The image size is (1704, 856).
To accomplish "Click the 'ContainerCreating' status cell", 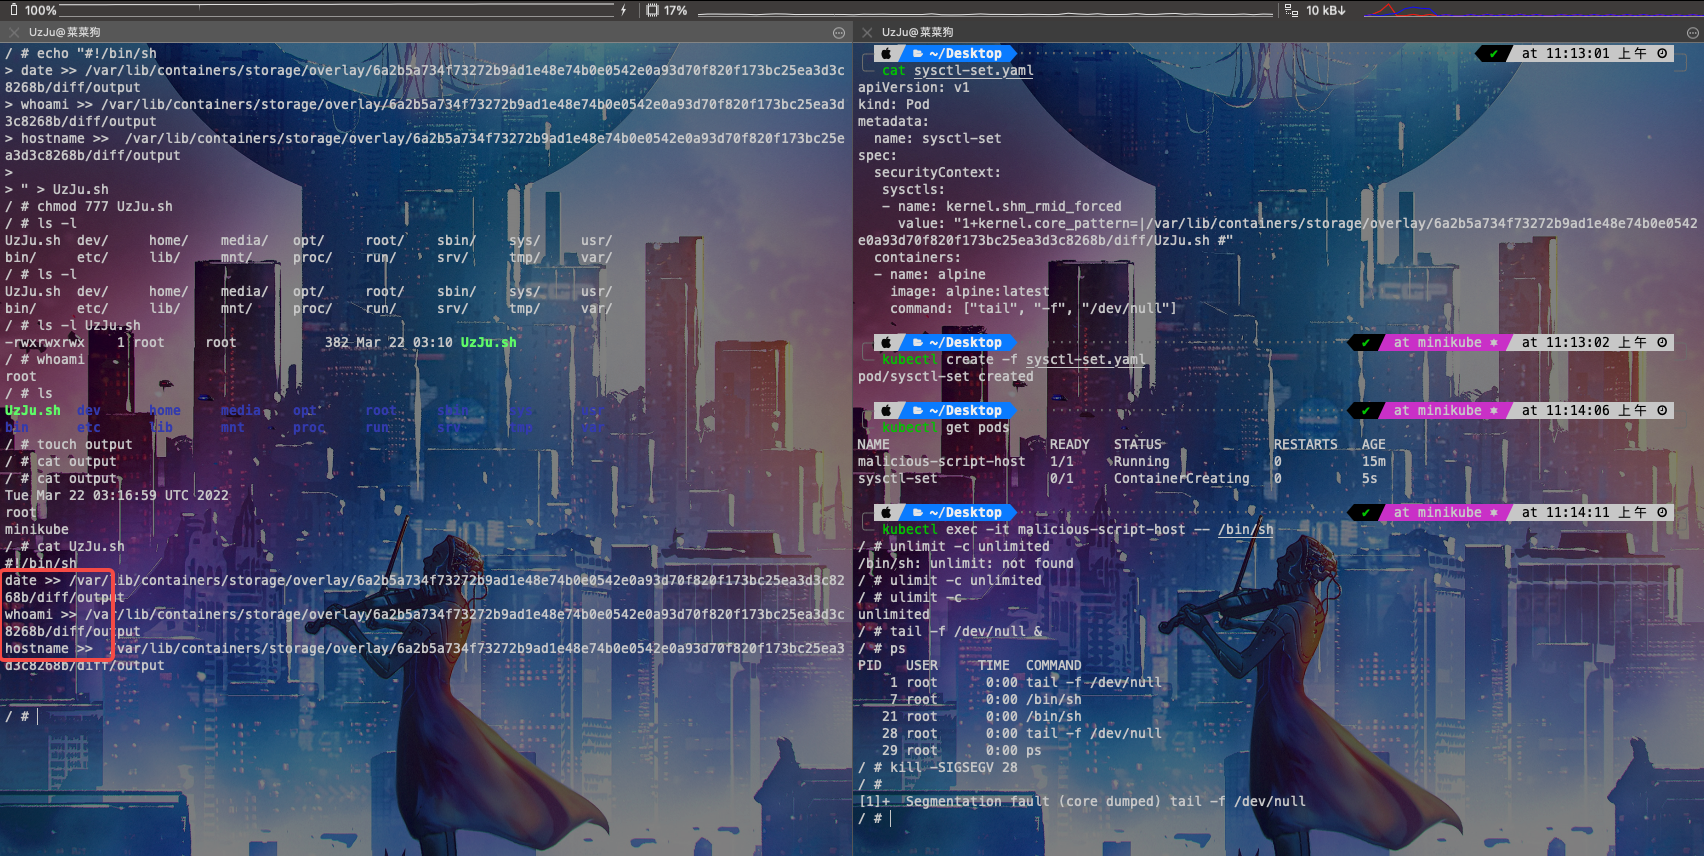I will 1181,478.
